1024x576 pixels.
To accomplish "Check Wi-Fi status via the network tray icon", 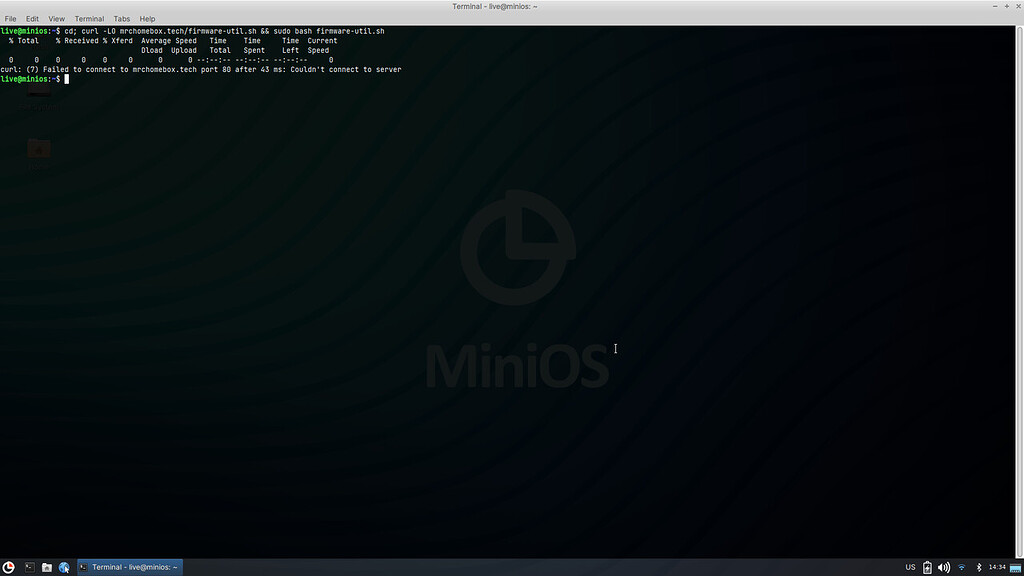I will point(961,567).
